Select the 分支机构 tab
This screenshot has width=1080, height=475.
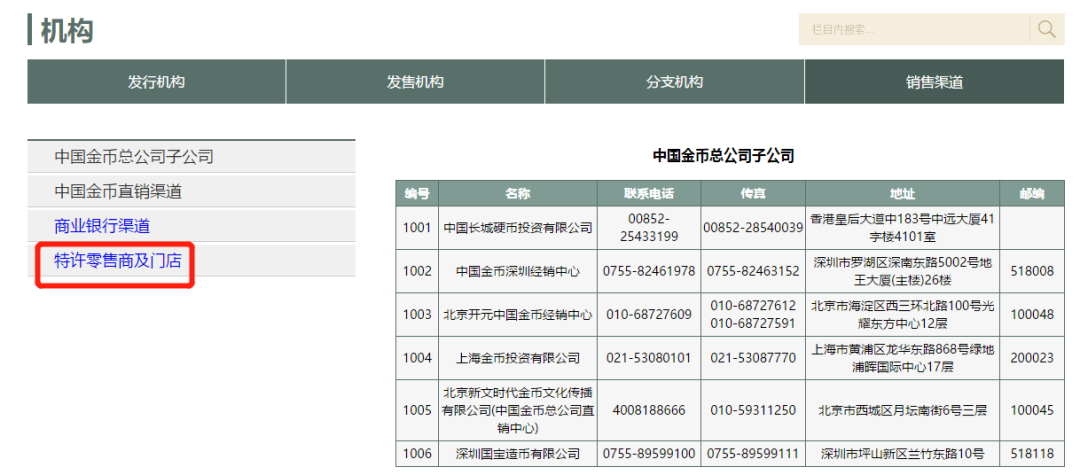[x=674, y=82]
